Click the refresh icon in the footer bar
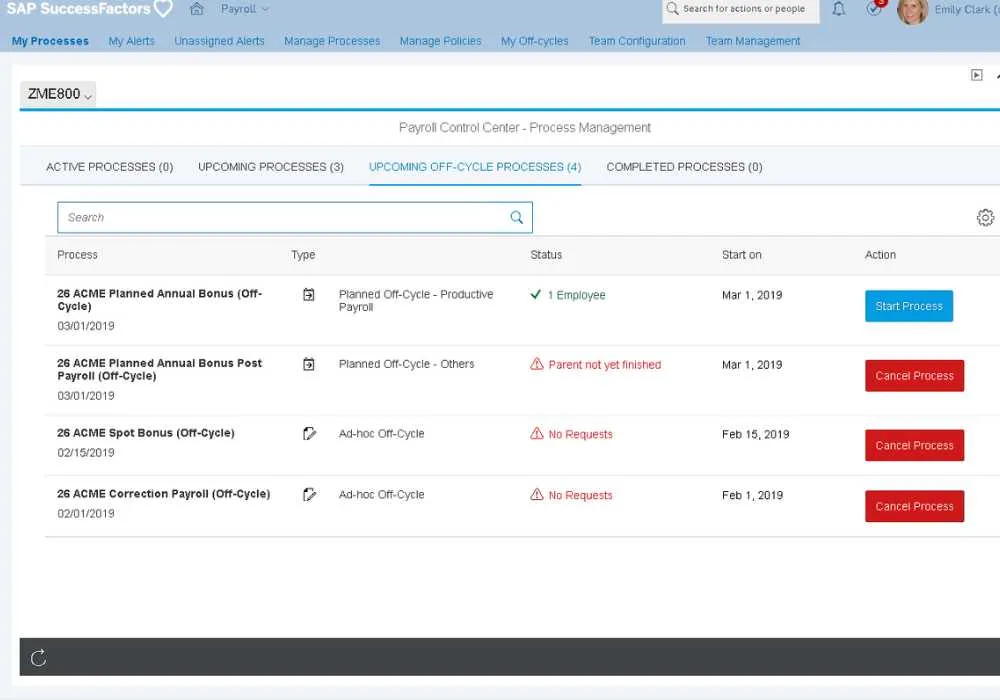This screenshot has height=700, width=1000. pyautogui.click(x=38, y=657)
